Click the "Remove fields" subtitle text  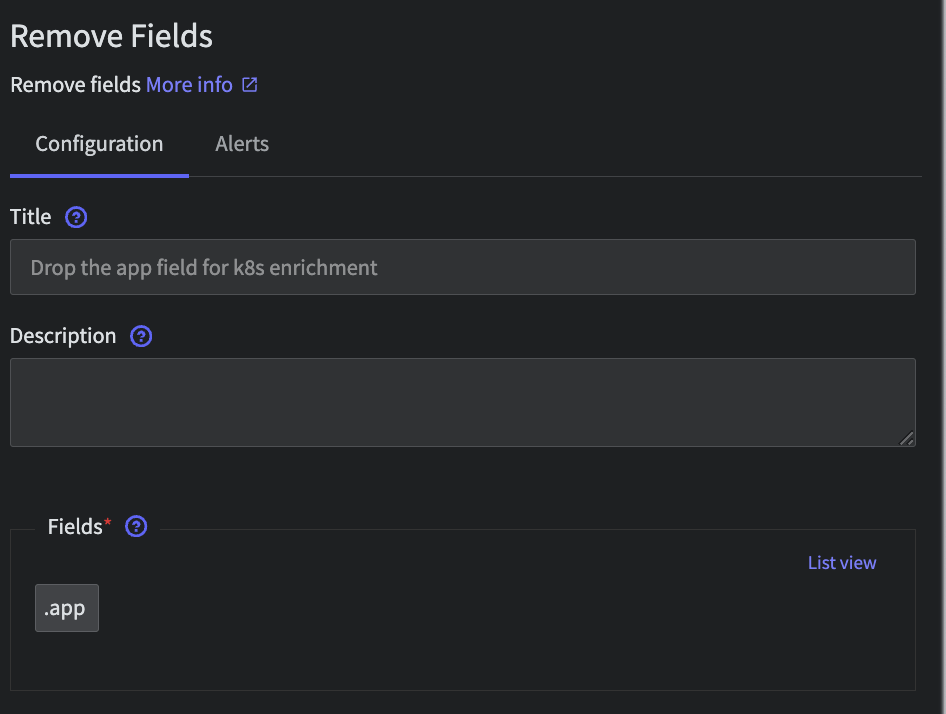tap(75, 84)
